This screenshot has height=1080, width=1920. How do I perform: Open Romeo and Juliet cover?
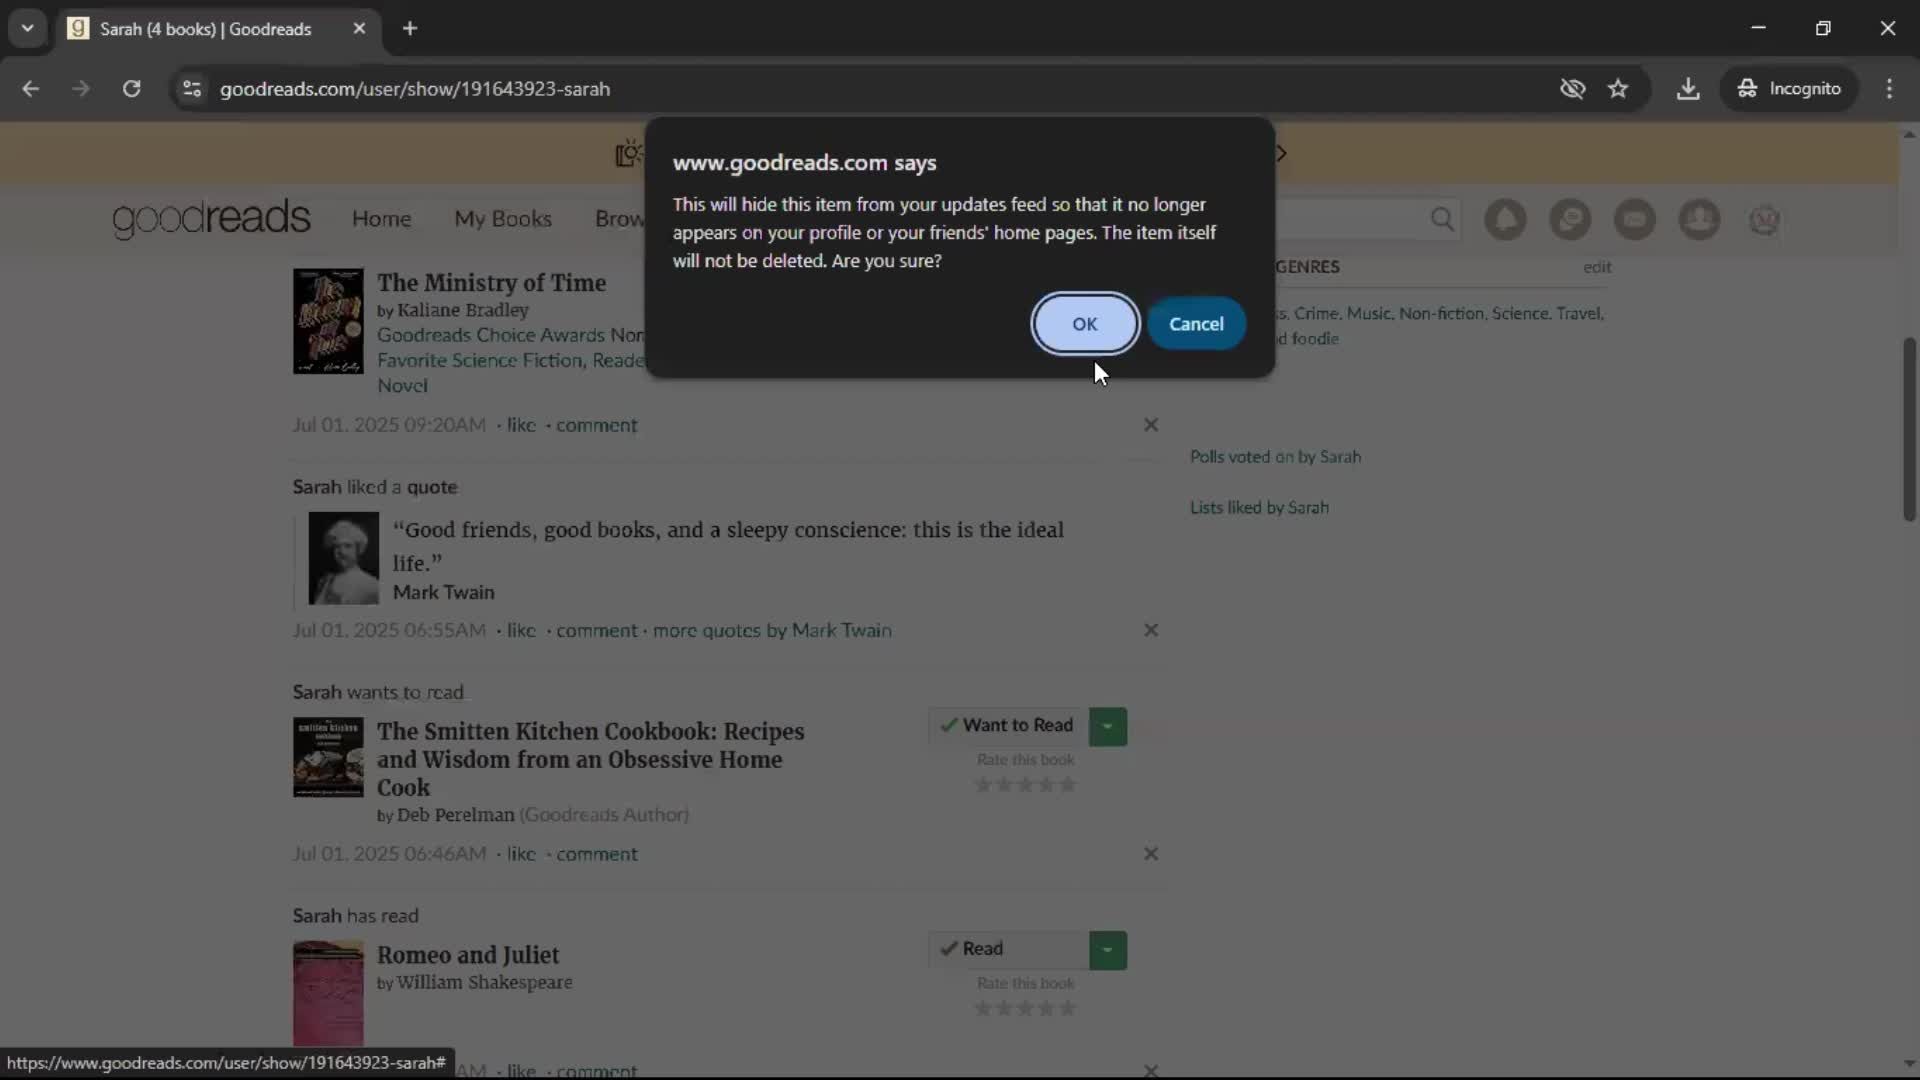click(x=328, y=994)
